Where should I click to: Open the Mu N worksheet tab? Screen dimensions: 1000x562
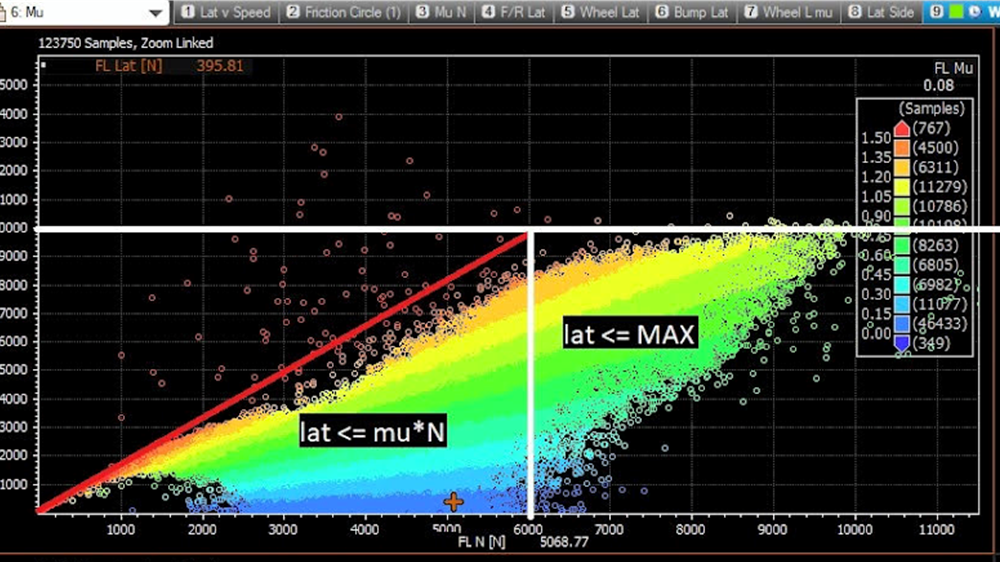(441, 12)
